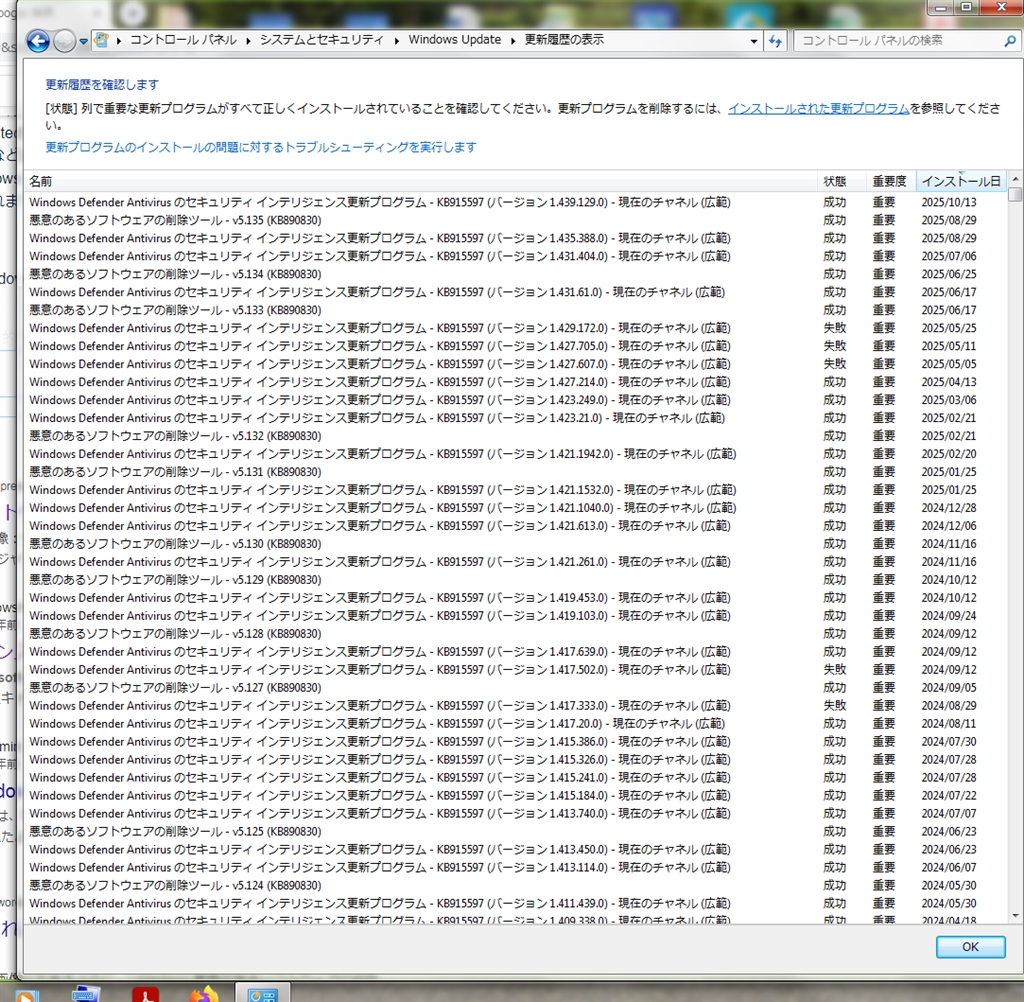The height and width of the screenshot is (1002, 1024).
Task: Select システムとセキュリティ breadcrumb
Action: (321, 40)
